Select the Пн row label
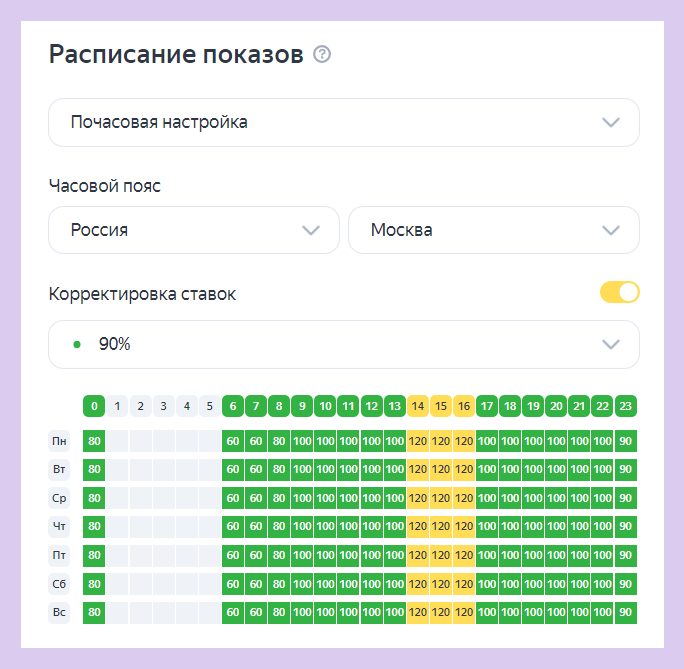Image resolution: width=684 pixels, height=669 pixels. [x=60, y=441]
